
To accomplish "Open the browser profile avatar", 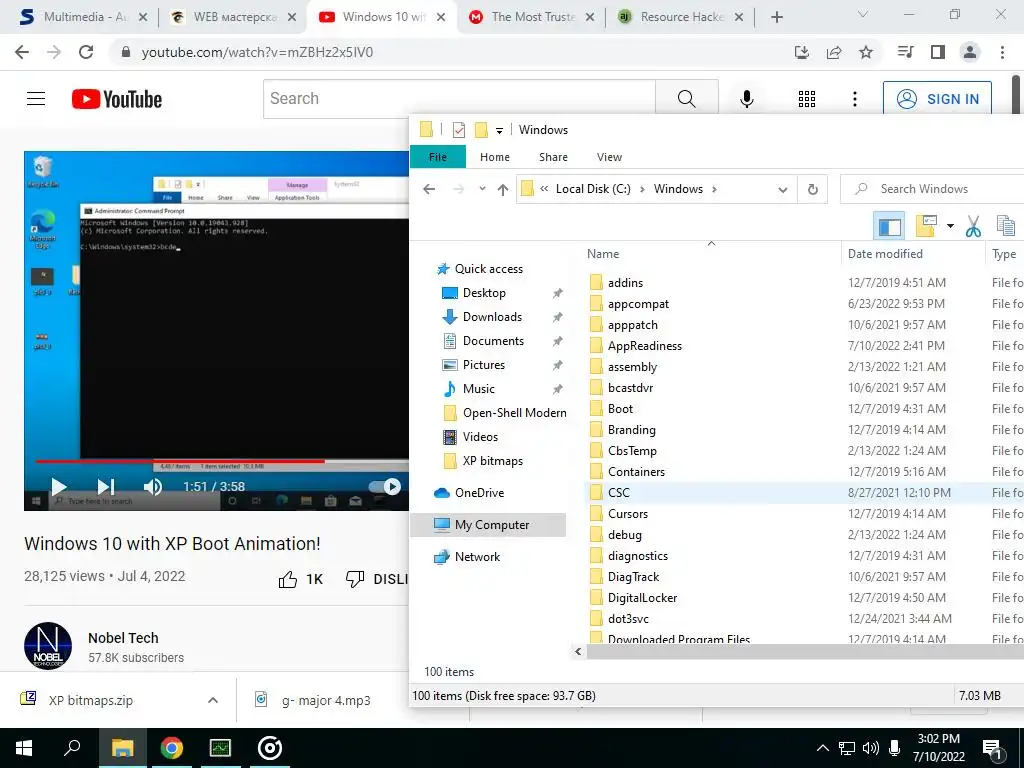I will tap(970, 52).
